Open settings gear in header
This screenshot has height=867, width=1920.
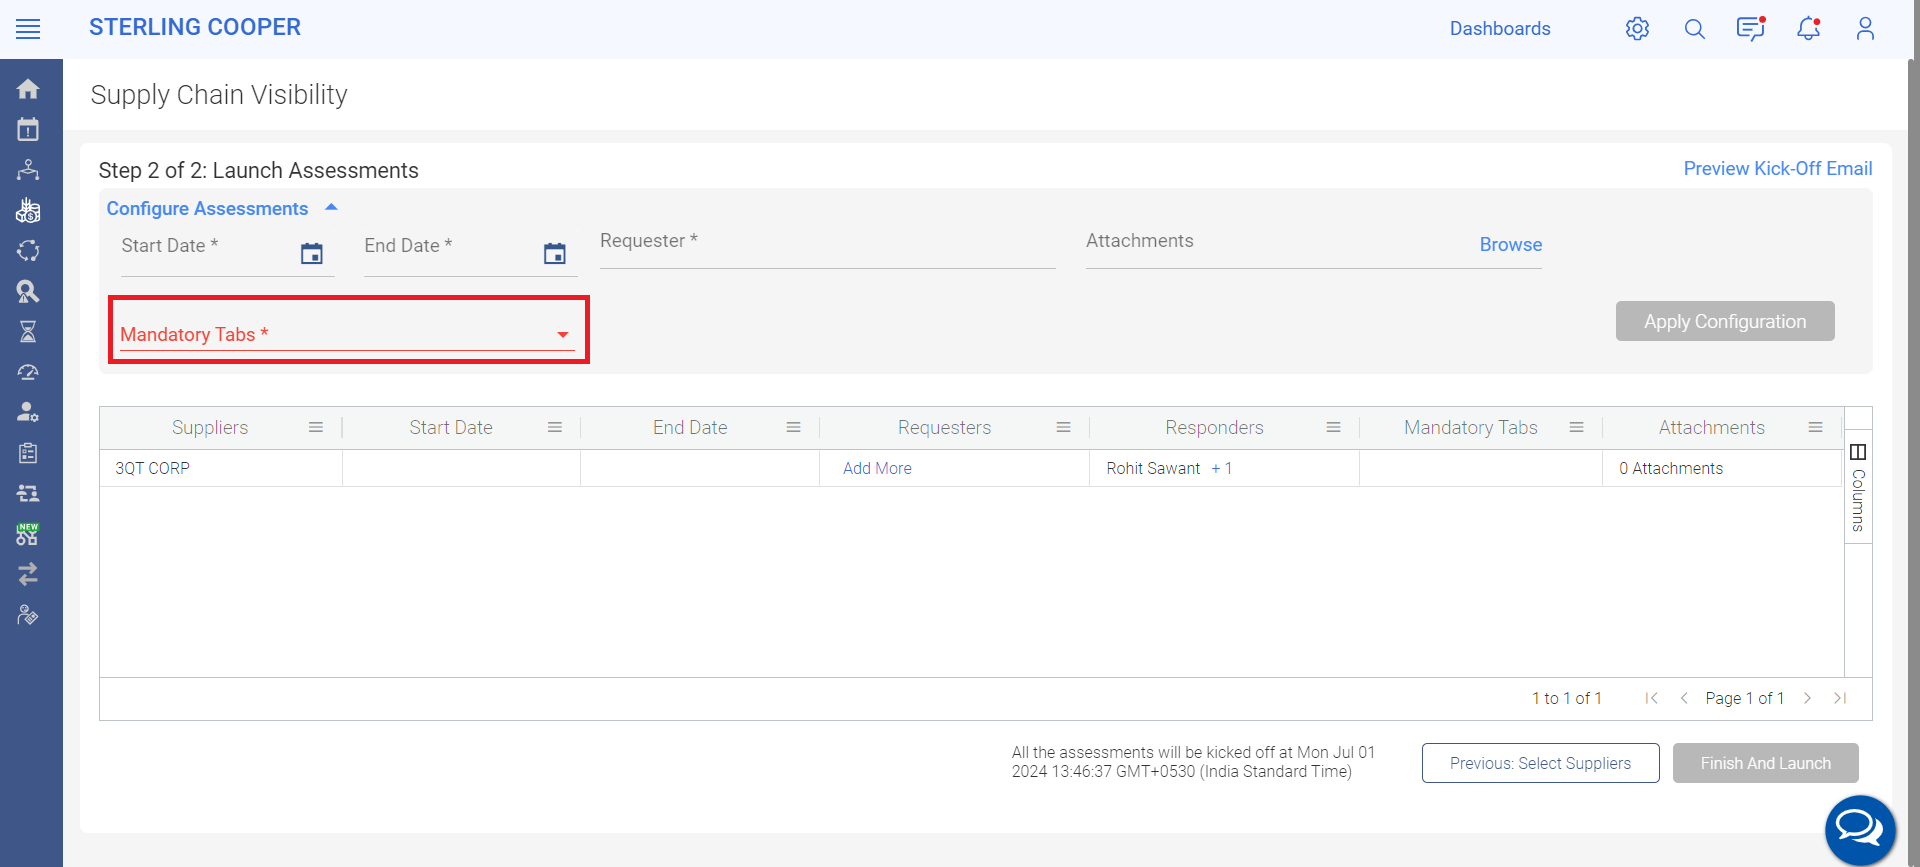coord(1637,29)
